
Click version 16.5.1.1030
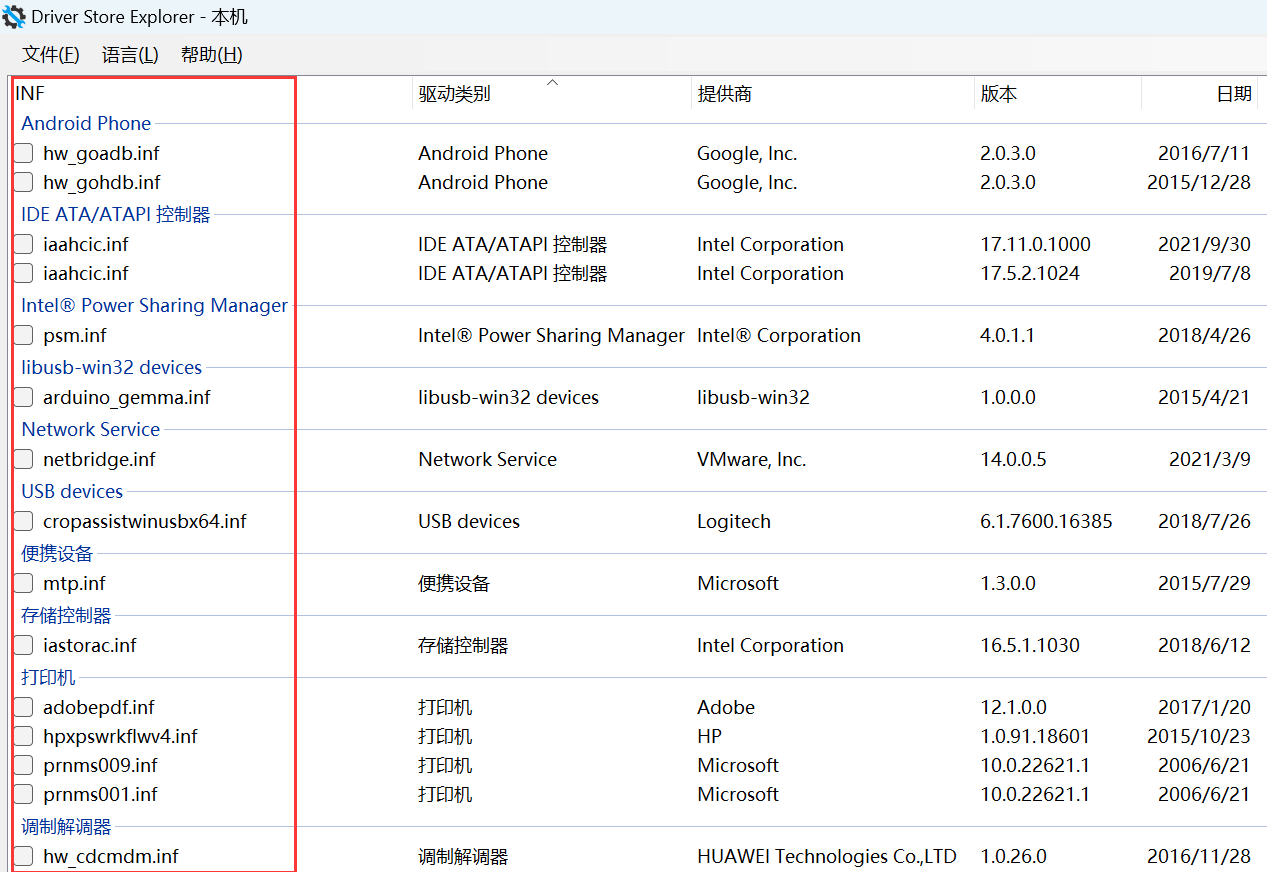coord(1030,646)
